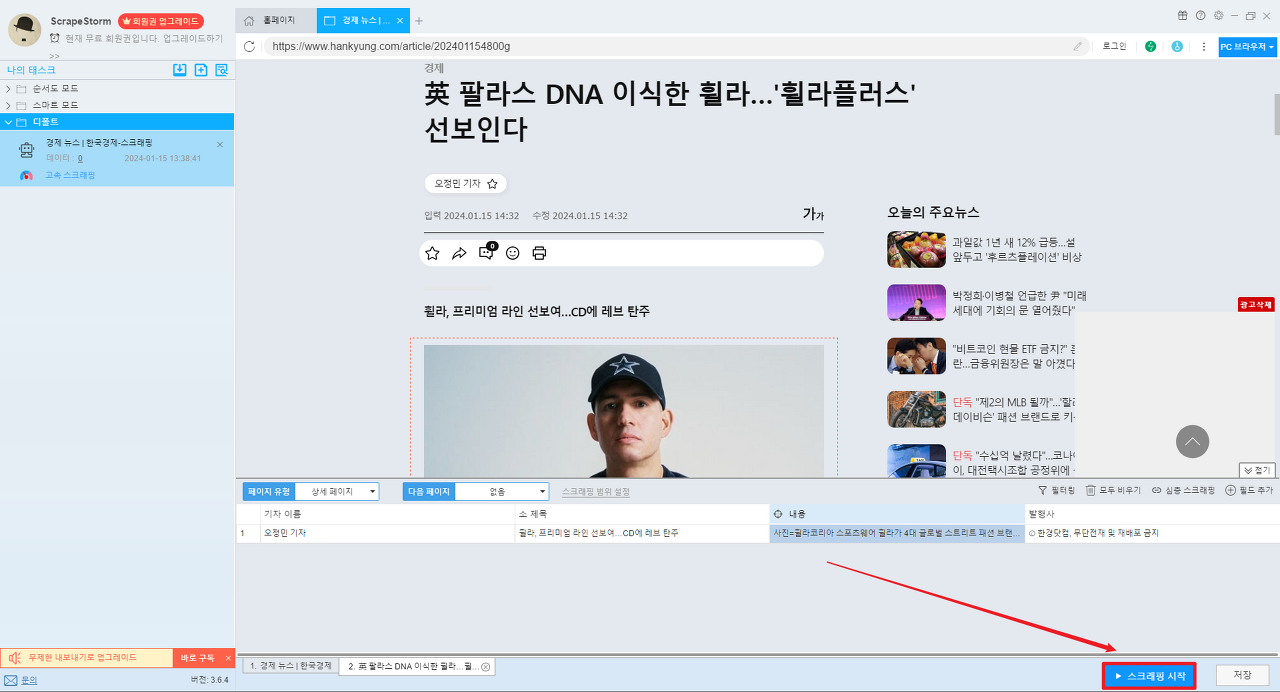Click the 접기 collapse button
This screenshot has height=692, width=1280.
[1257, 469]
